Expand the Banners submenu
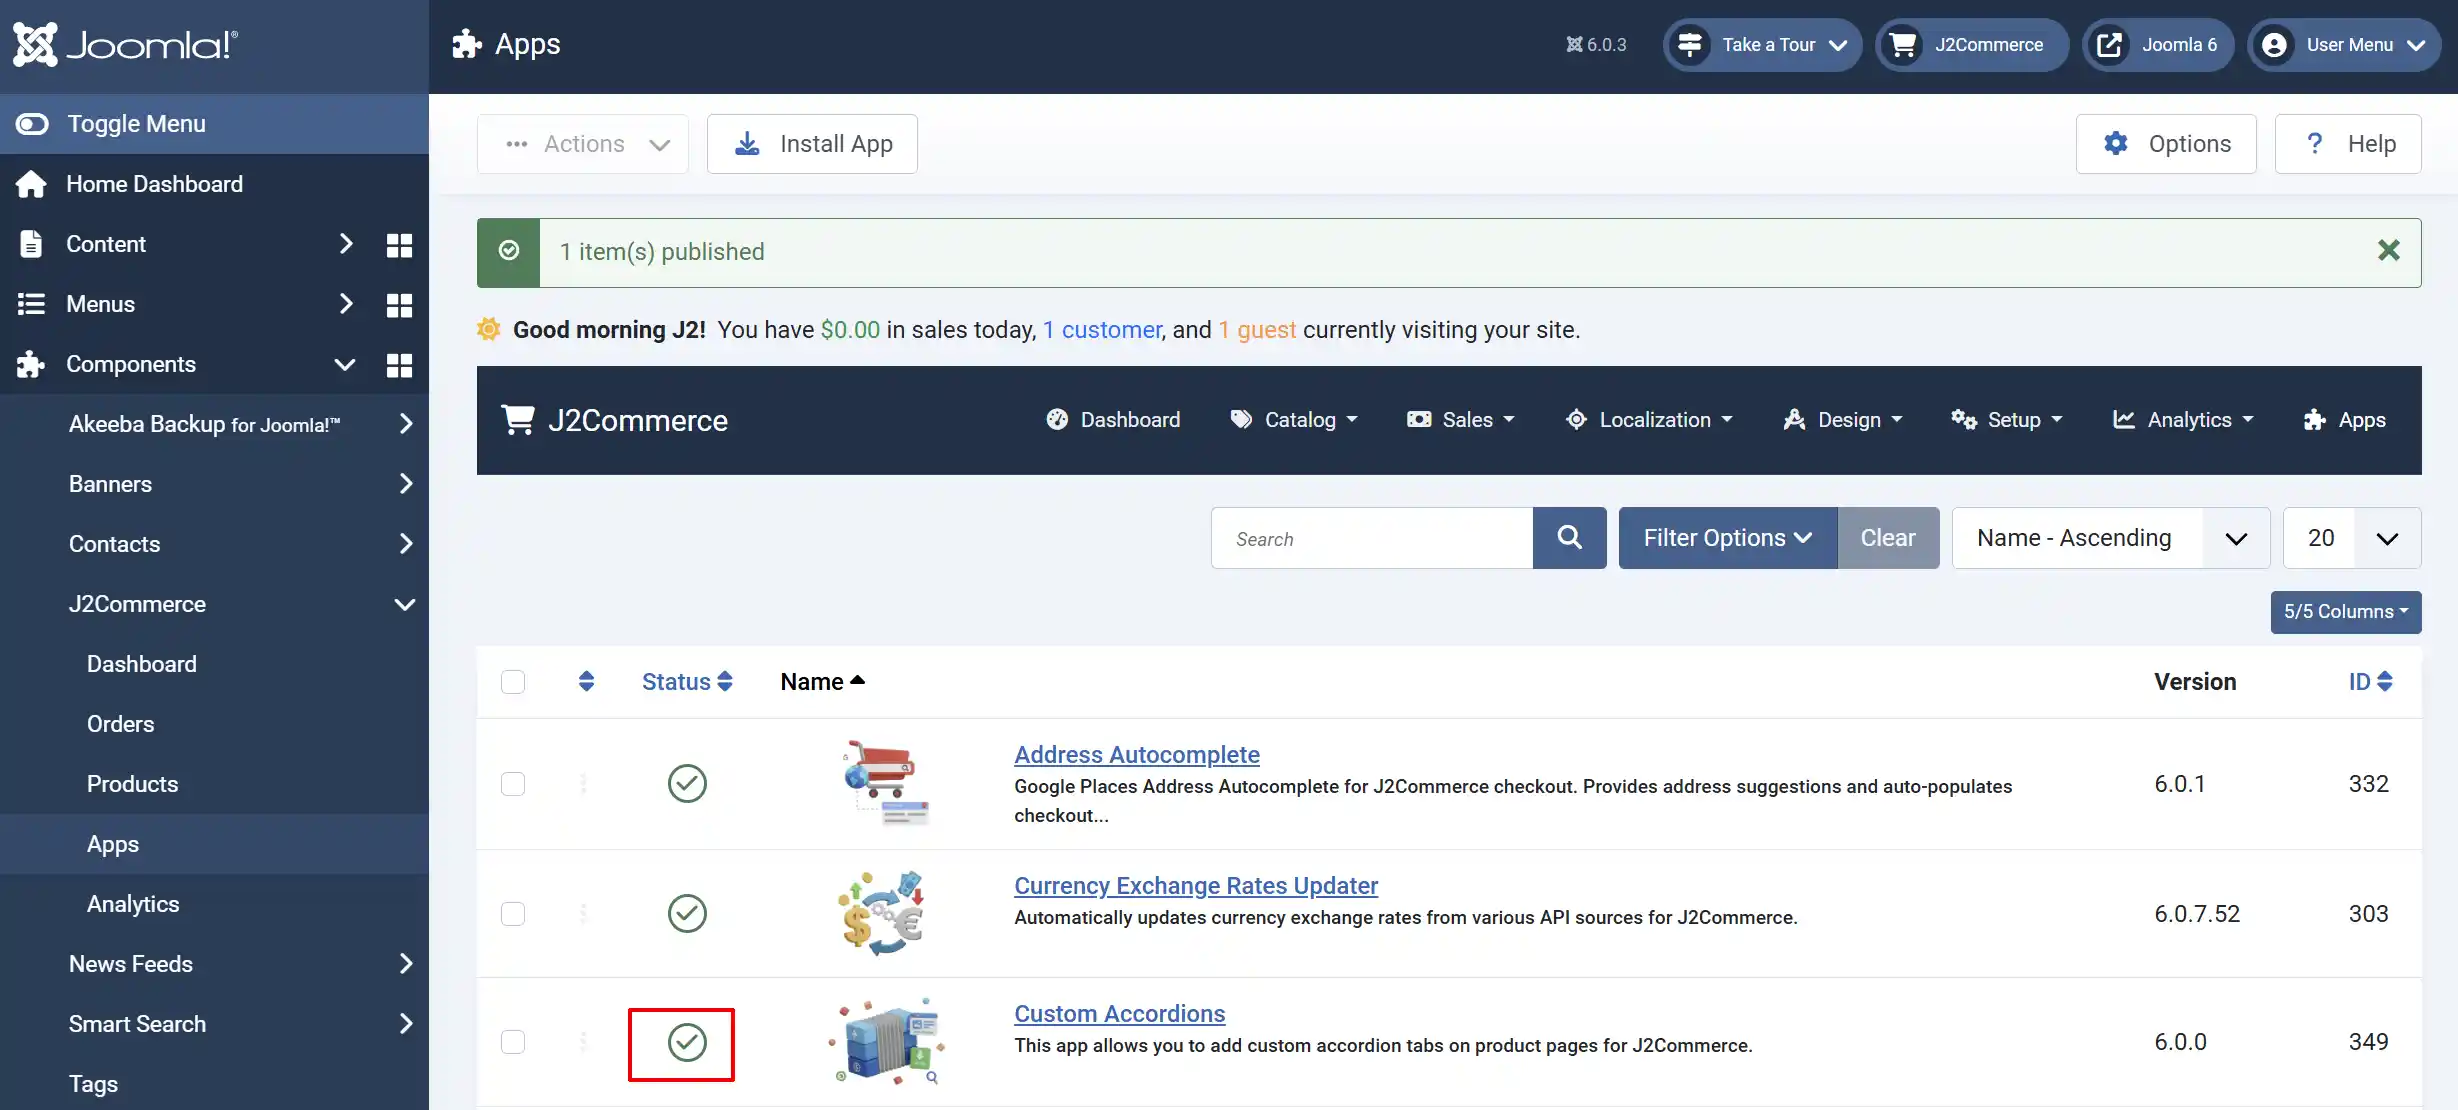 pos(405,484)
